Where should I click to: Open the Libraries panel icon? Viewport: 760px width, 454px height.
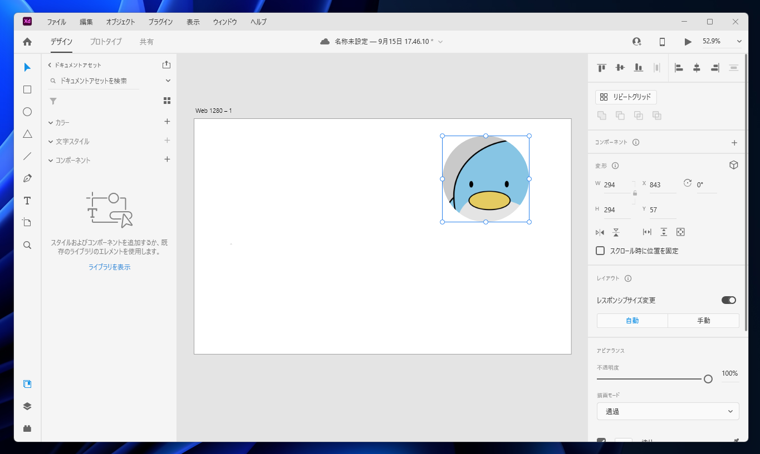pyautogui.click(x=27, y=384)
